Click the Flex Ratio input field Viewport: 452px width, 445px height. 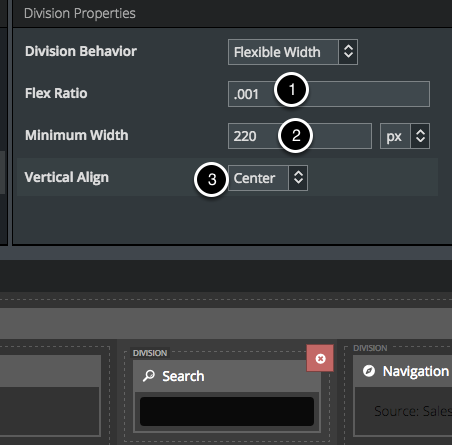click(329, 94)
